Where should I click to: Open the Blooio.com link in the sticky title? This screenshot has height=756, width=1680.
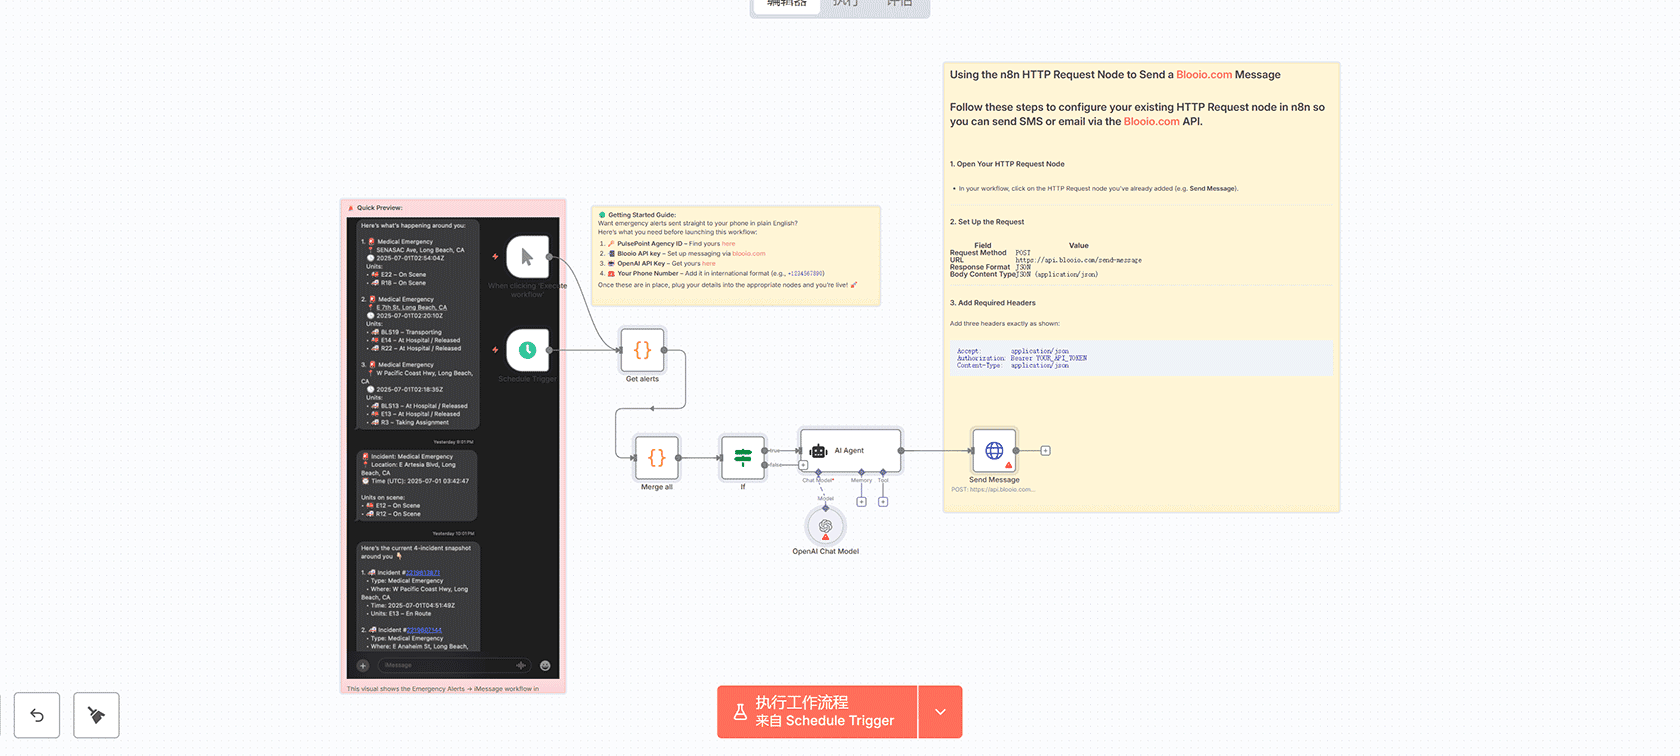[1204, 75]
